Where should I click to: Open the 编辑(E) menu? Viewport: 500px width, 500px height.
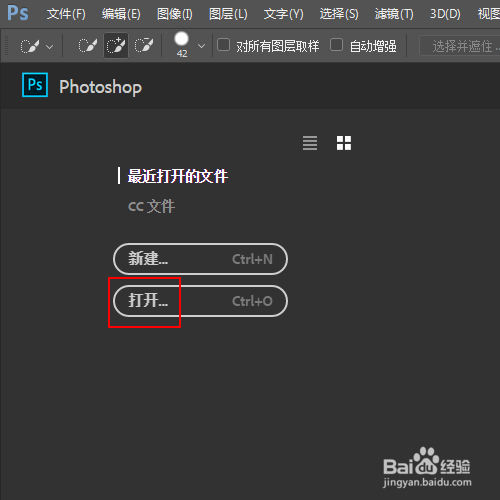click(121, 14)
